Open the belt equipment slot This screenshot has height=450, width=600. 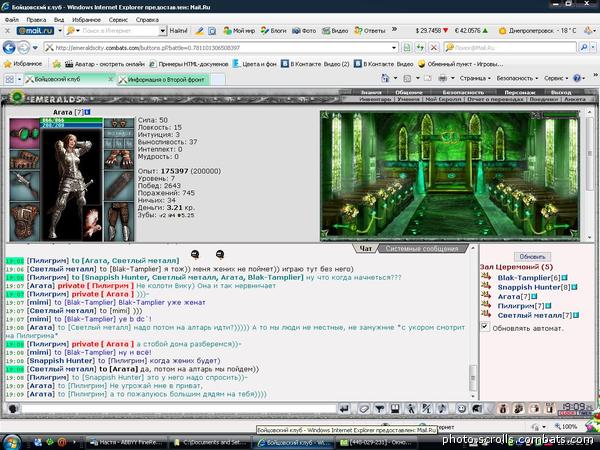(119, 186)
